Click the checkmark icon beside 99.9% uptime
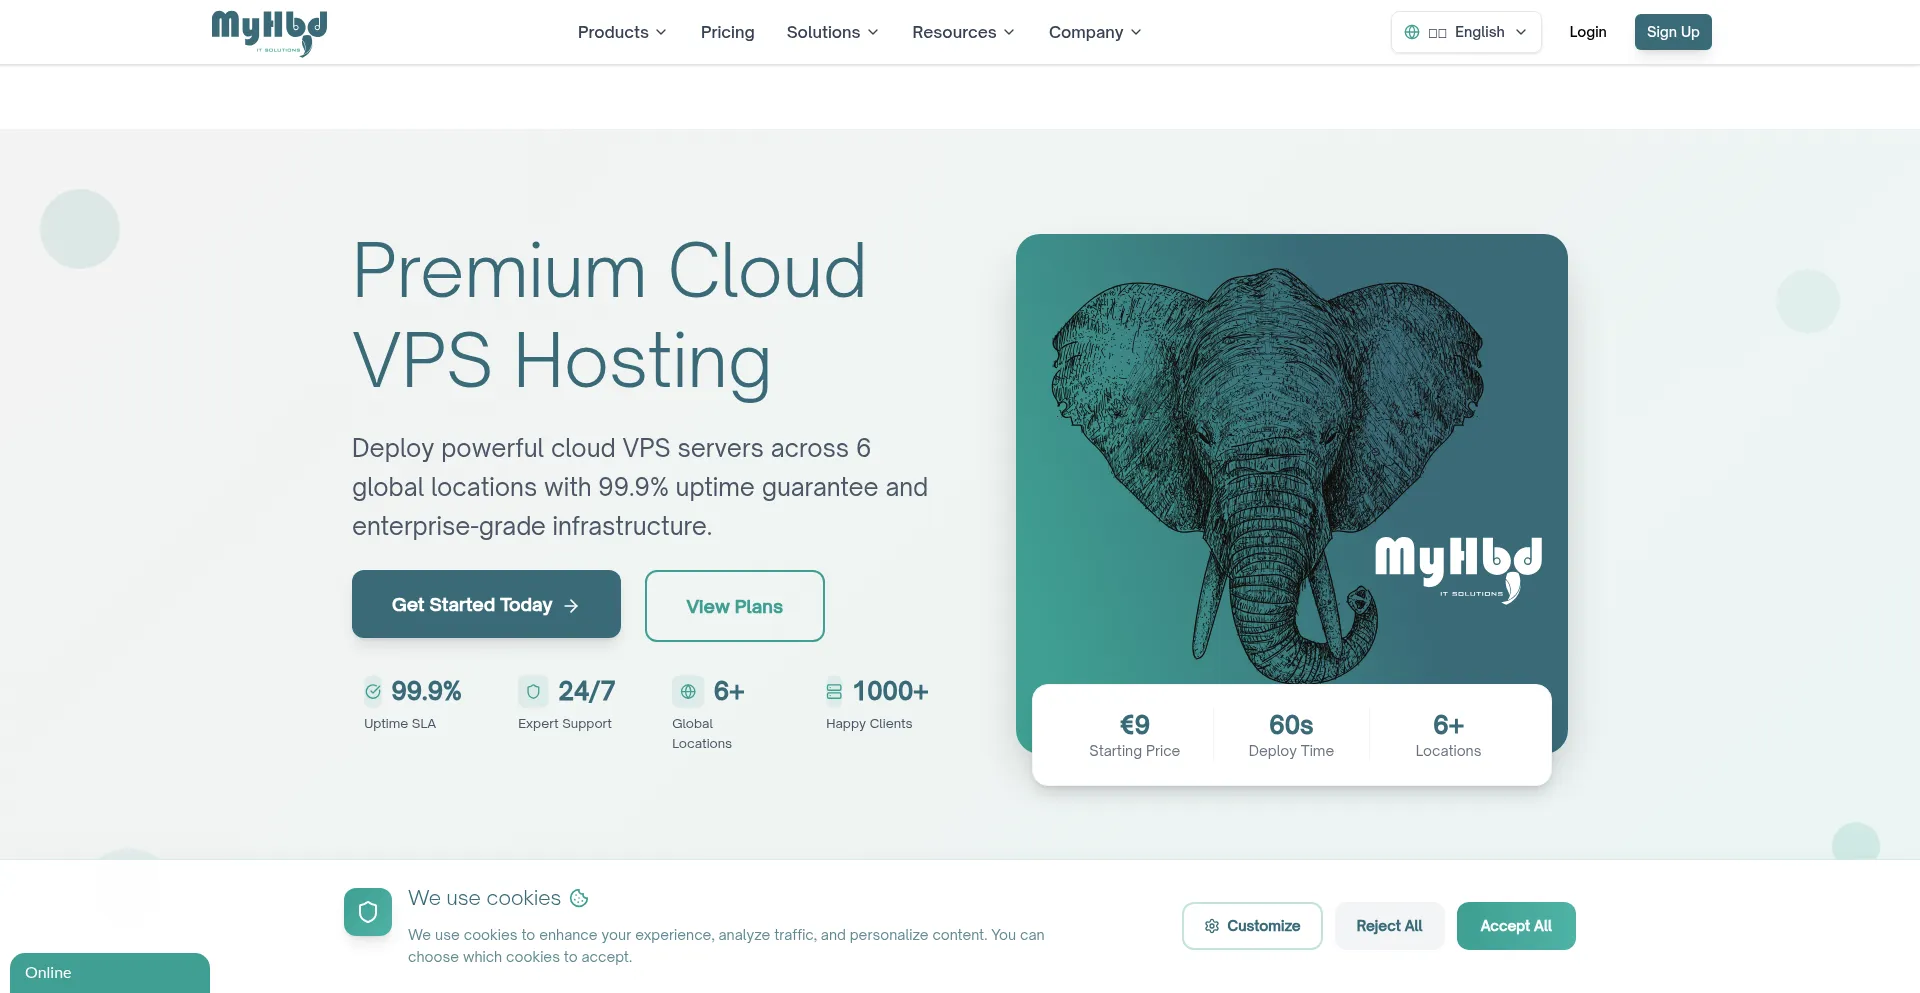This screenshot has width=1920, height=993. coord(373,691)
